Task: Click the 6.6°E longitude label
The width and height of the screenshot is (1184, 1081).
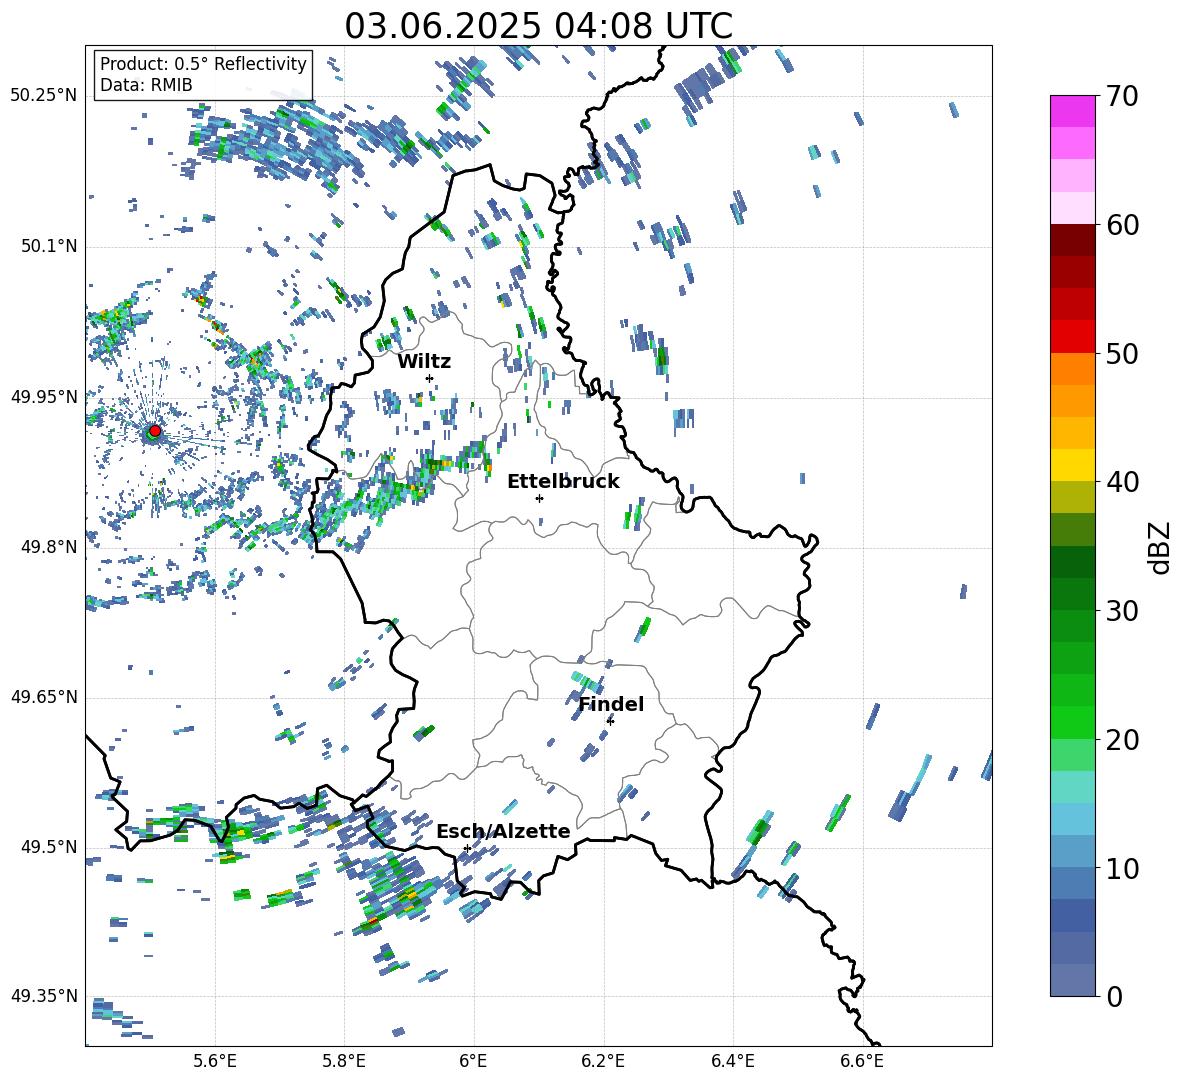Action: tap(862, 1061)
